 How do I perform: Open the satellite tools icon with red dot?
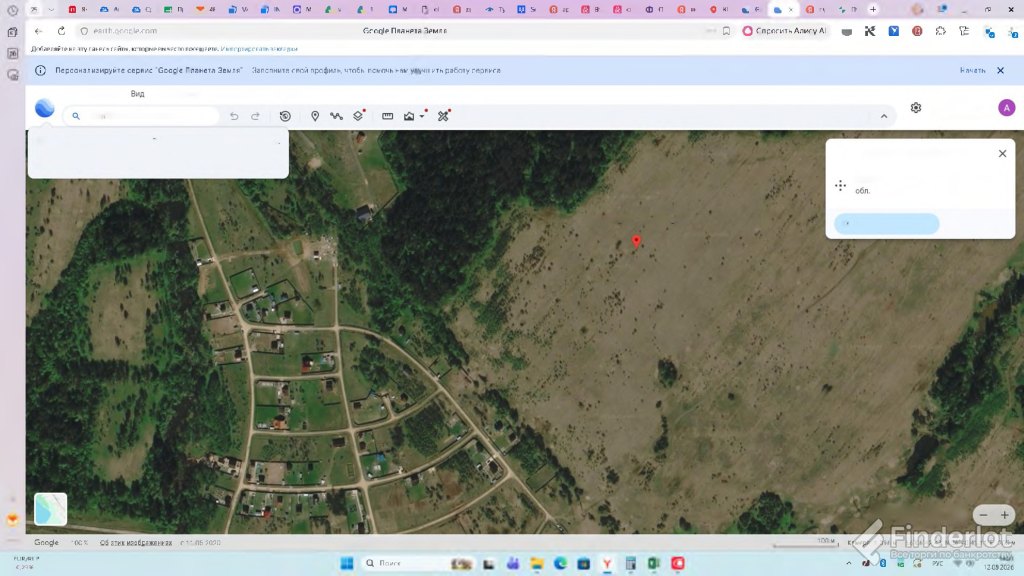444,116
